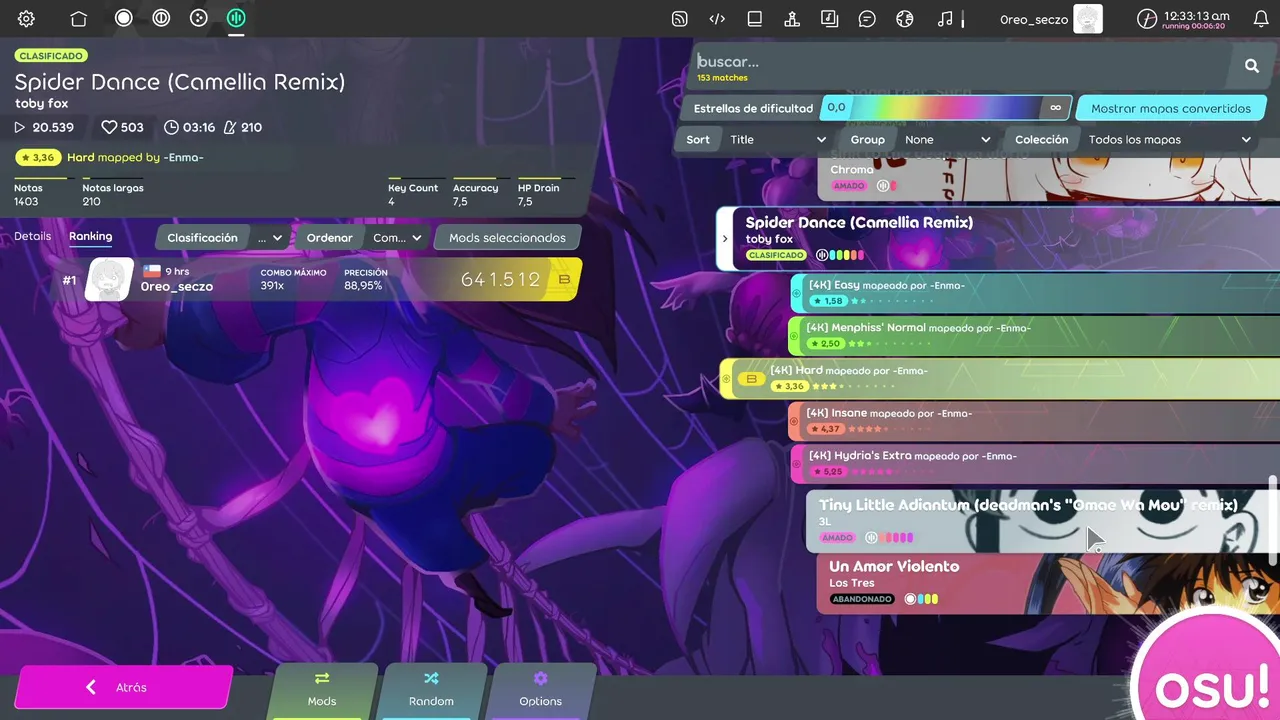The width and height of the screenshot is (1280, 720).
Task: Open settings via the gear icon
Action: click(x=26, y=19)
